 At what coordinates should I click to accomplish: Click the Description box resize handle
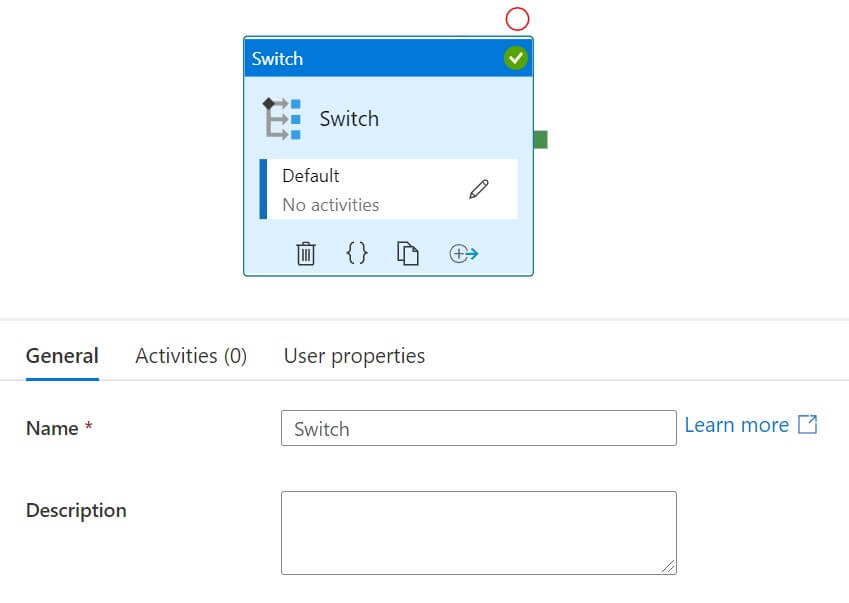tap(668, 566)
